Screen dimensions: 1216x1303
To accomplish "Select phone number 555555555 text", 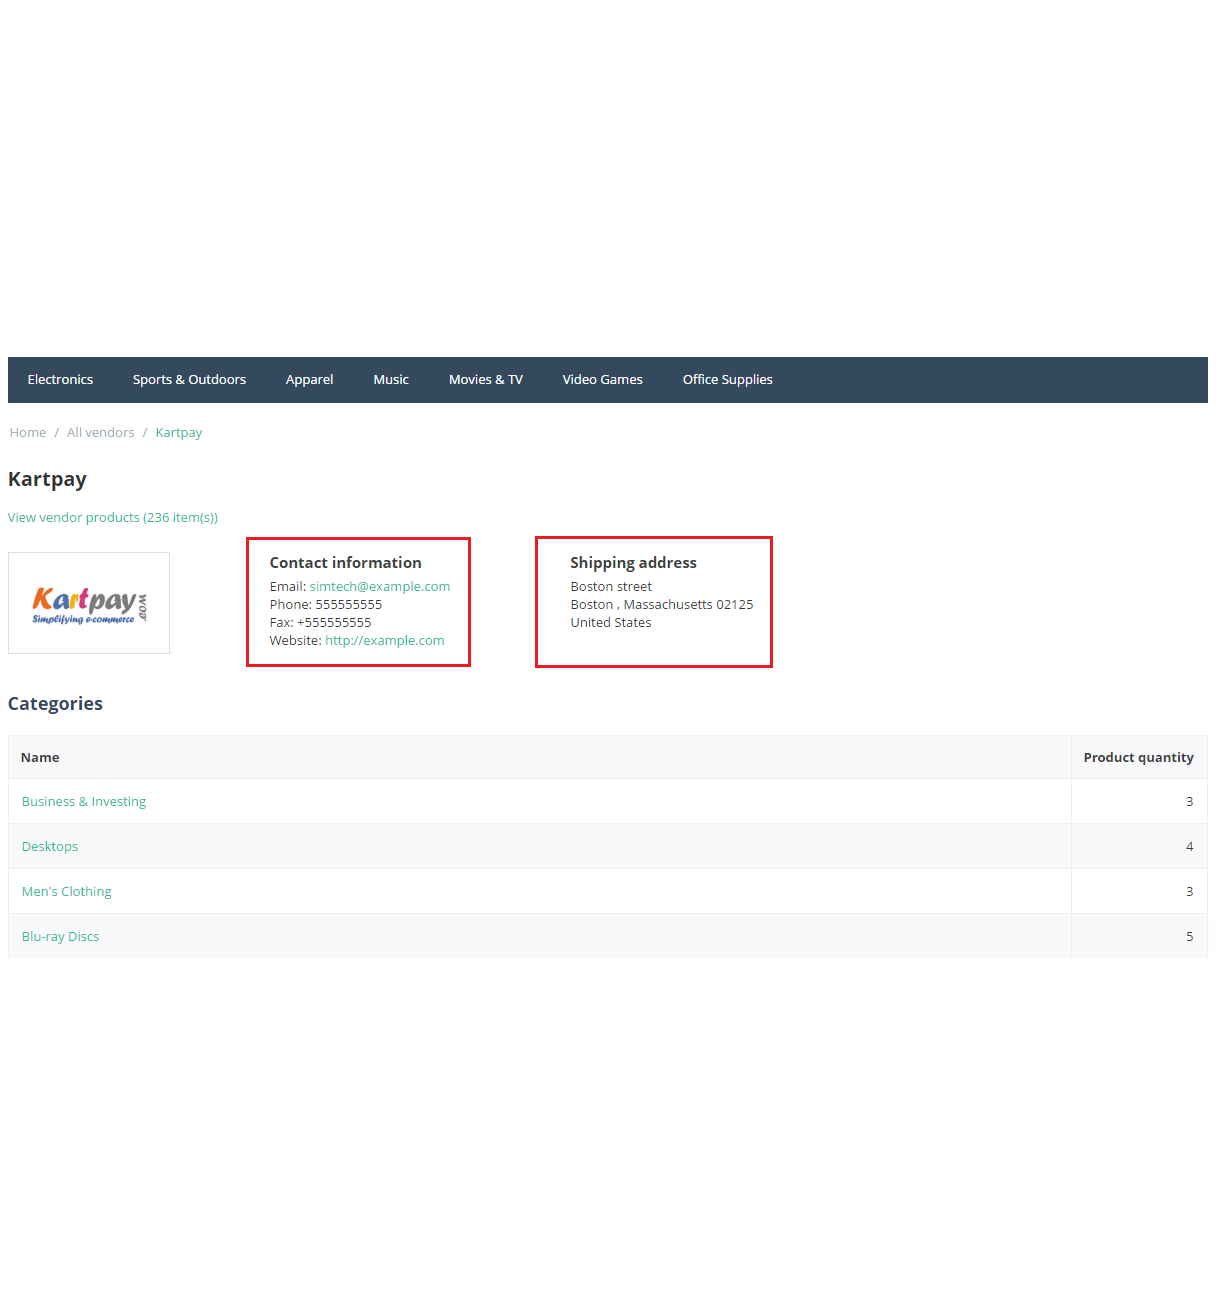I will pos(349,605).
